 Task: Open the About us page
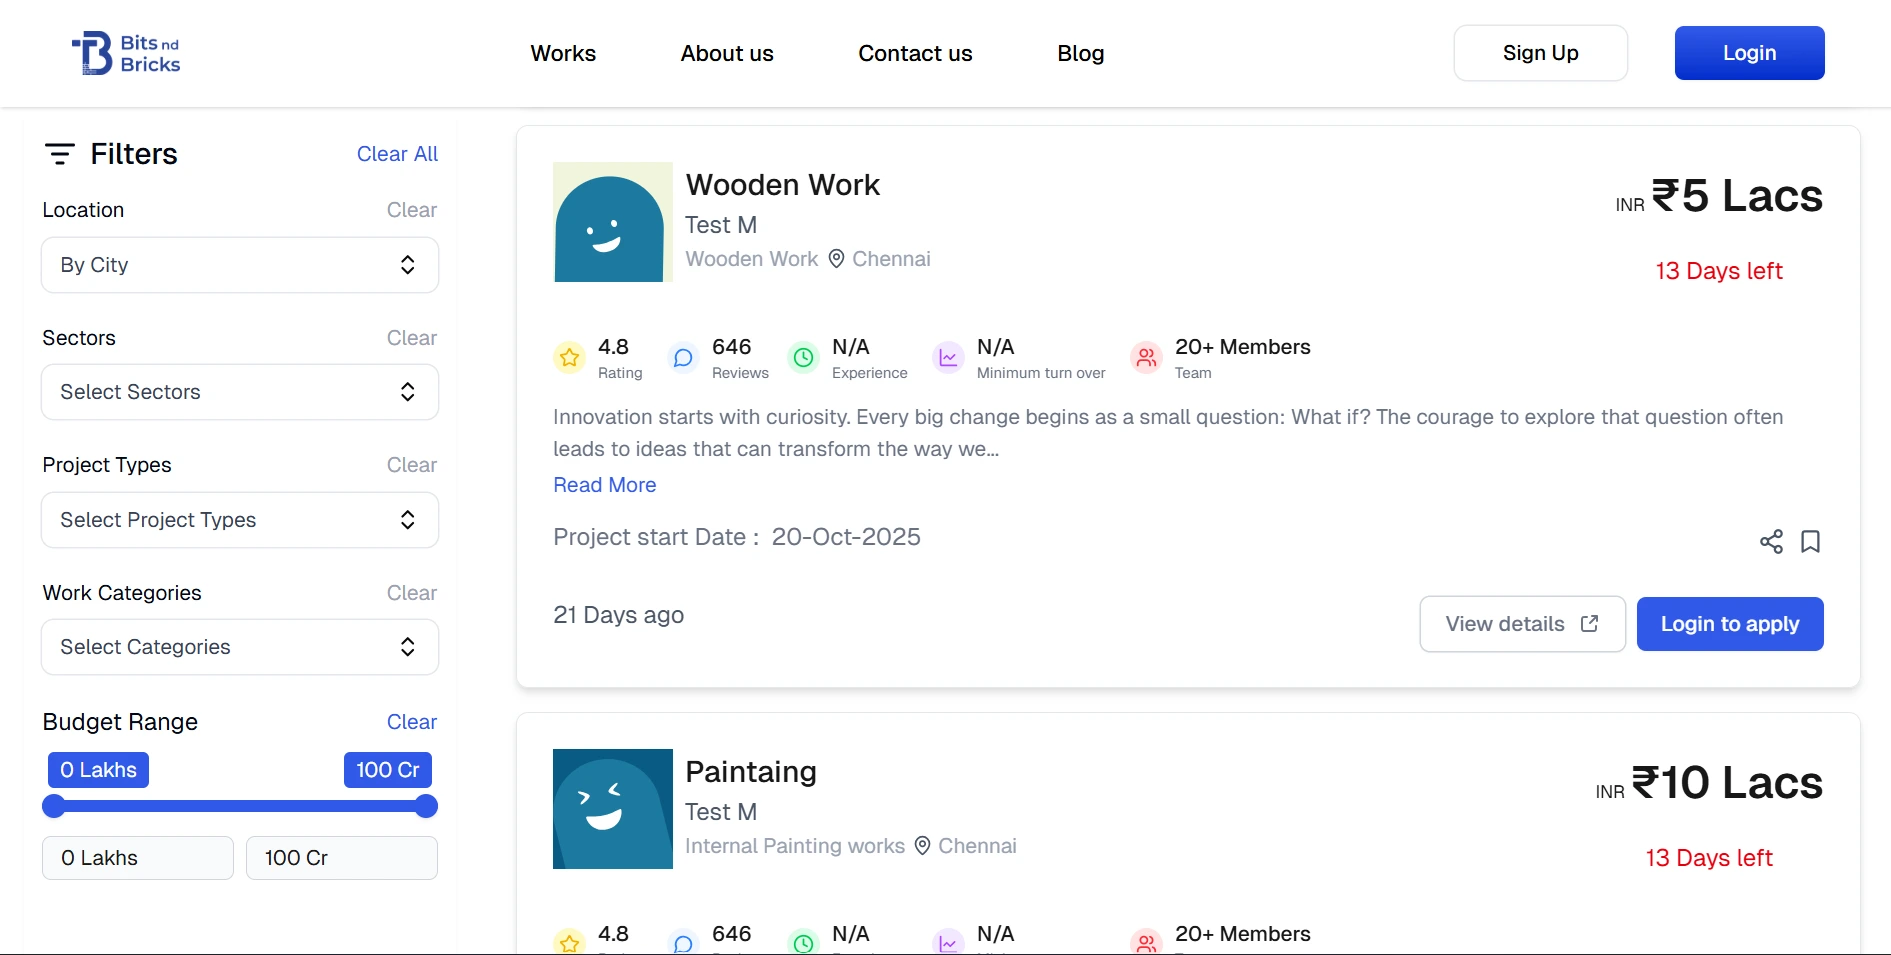point(727,54)
